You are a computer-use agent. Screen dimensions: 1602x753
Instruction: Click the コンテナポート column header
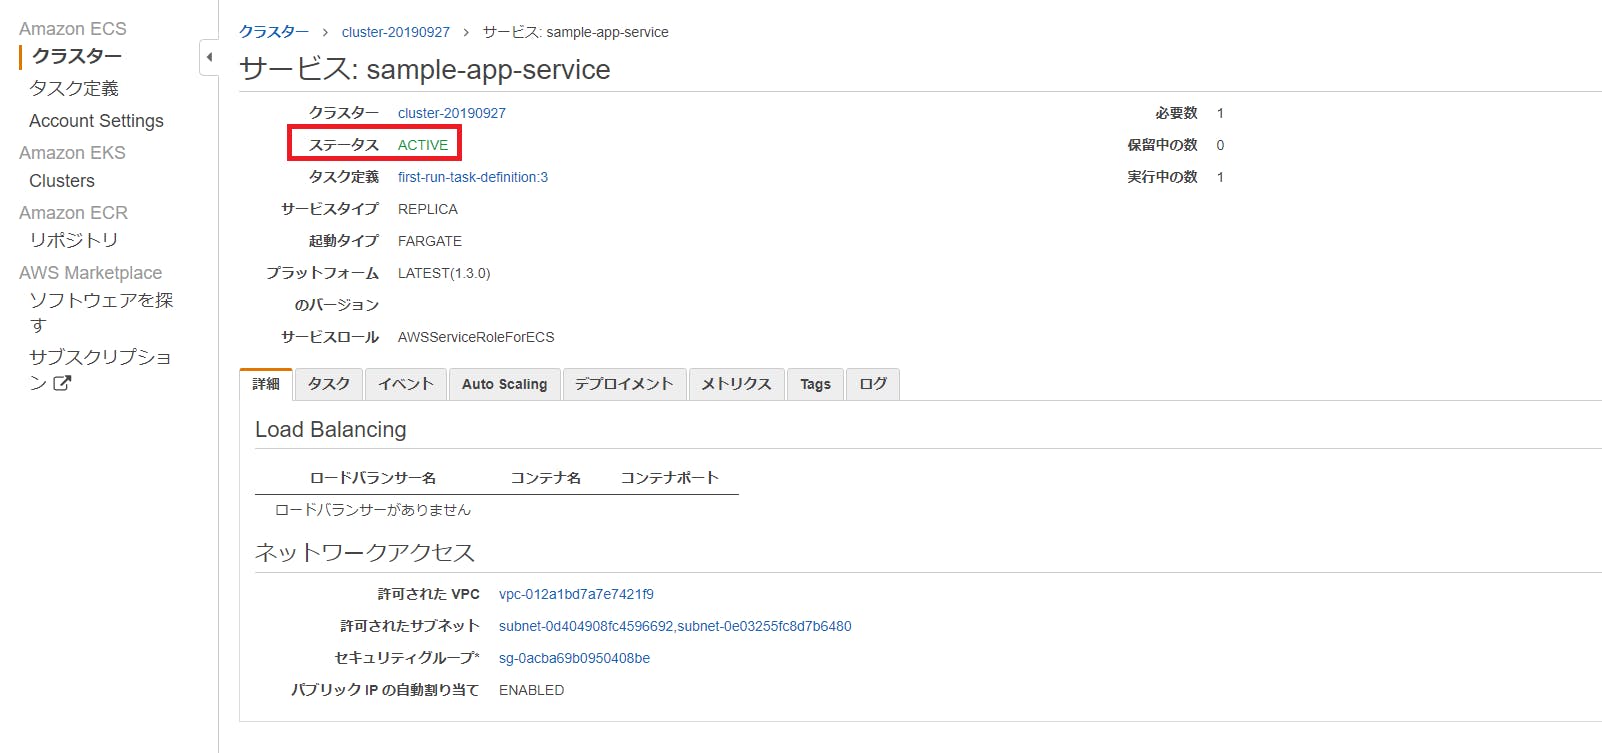[670, 478]
